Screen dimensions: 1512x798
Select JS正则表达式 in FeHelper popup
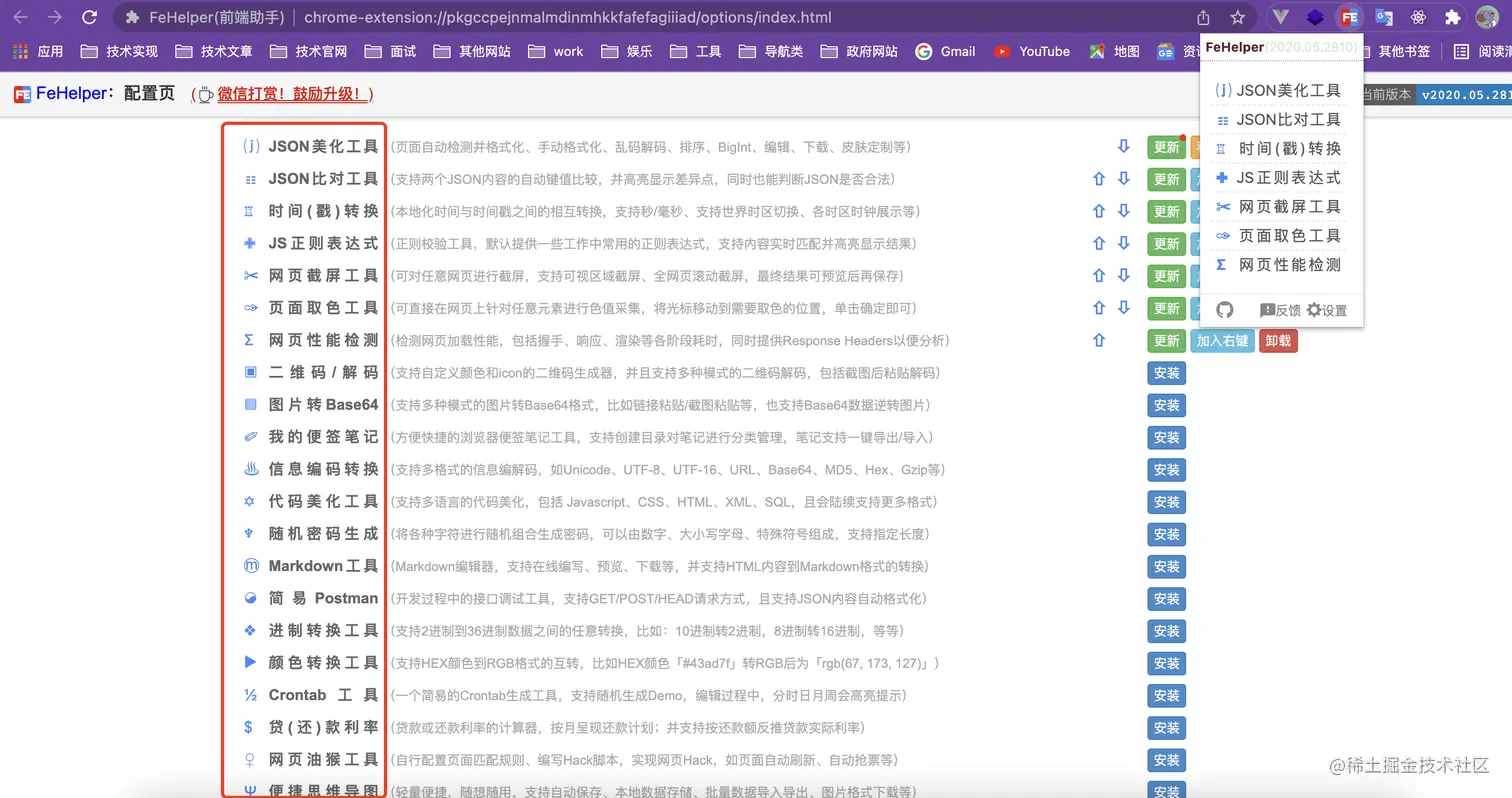pyautogui.click(x=1278, y=178)
